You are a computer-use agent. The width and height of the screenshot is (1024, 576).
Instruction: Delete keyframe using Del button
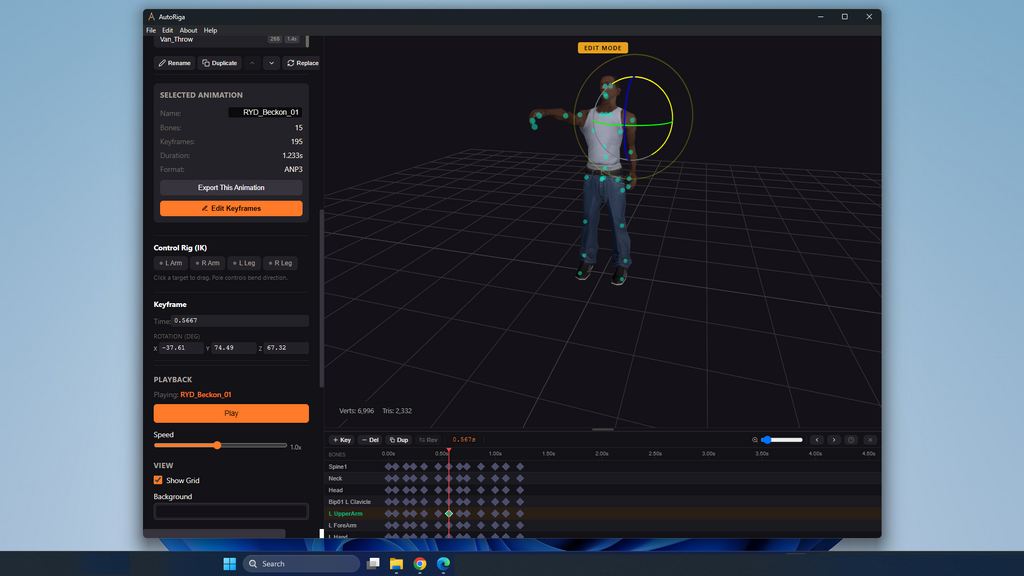click(370, 440)
